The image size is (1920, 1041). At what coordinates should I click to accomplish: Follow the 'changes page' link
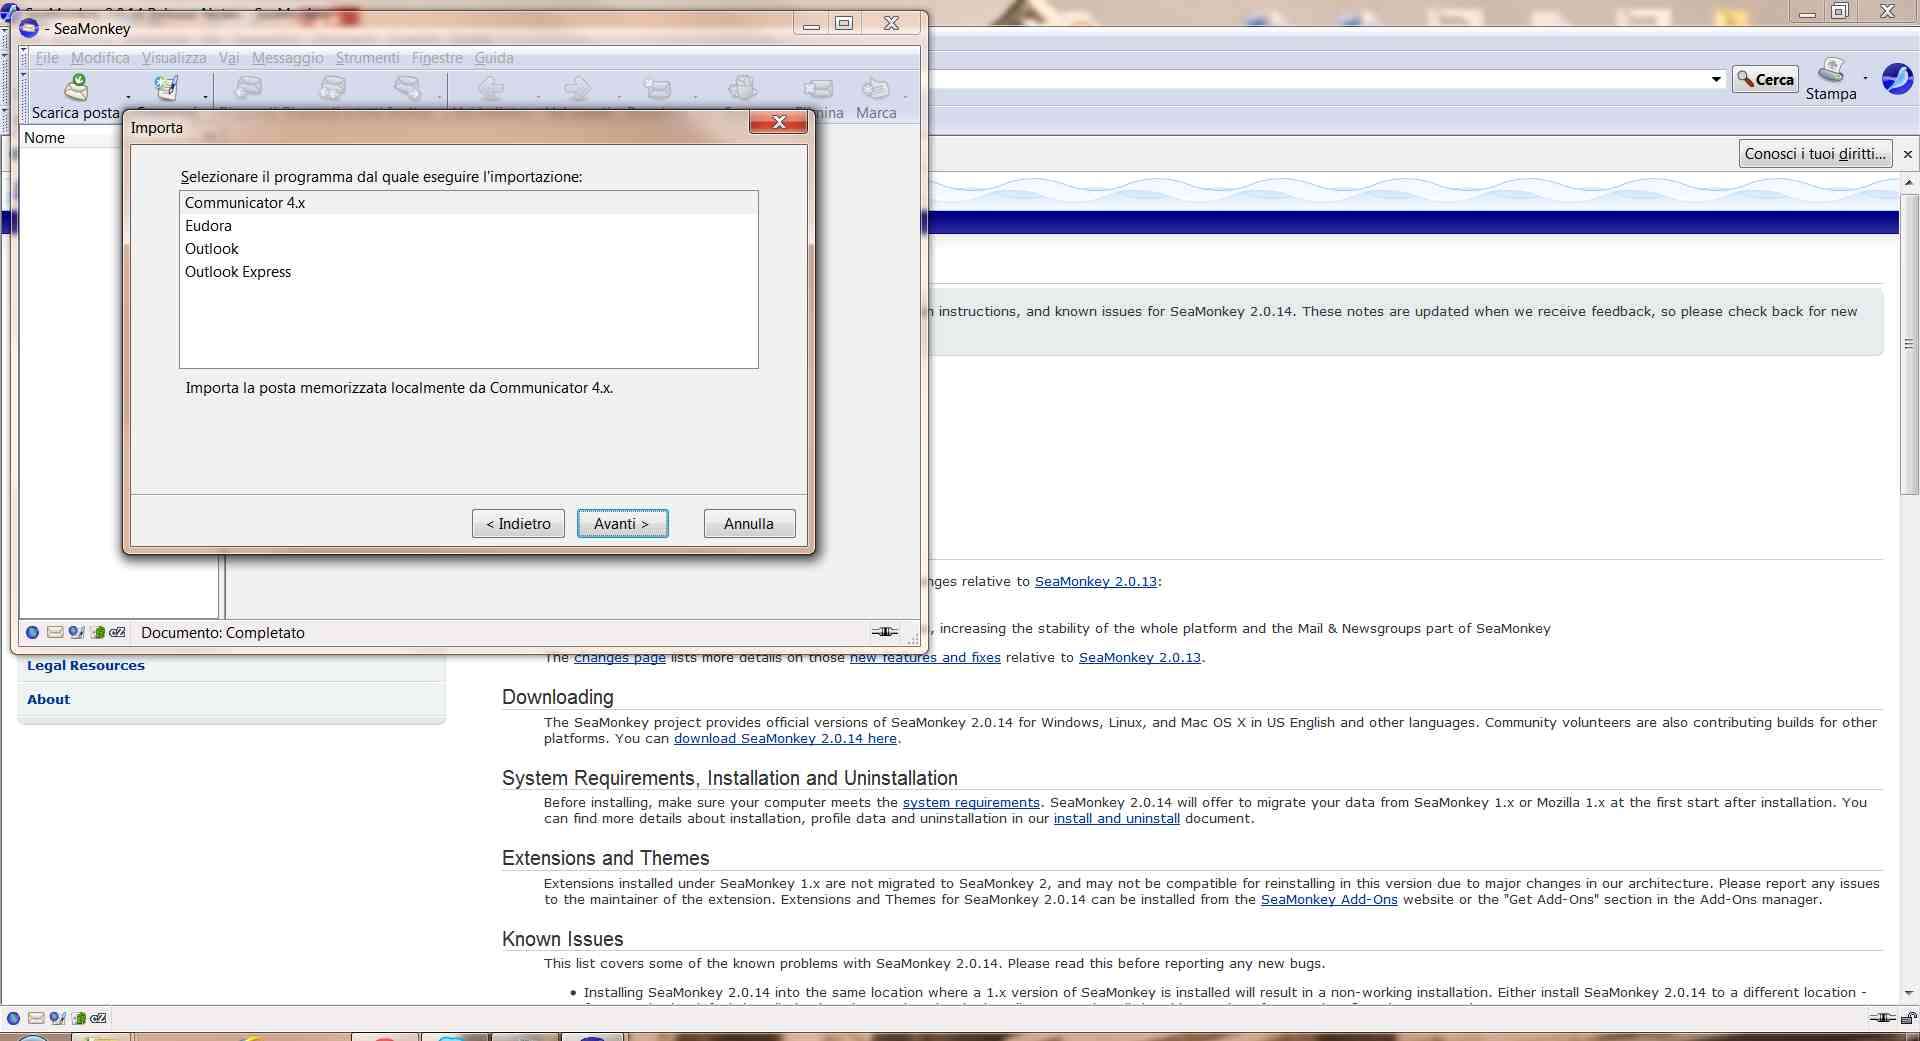tap(620, 658)
